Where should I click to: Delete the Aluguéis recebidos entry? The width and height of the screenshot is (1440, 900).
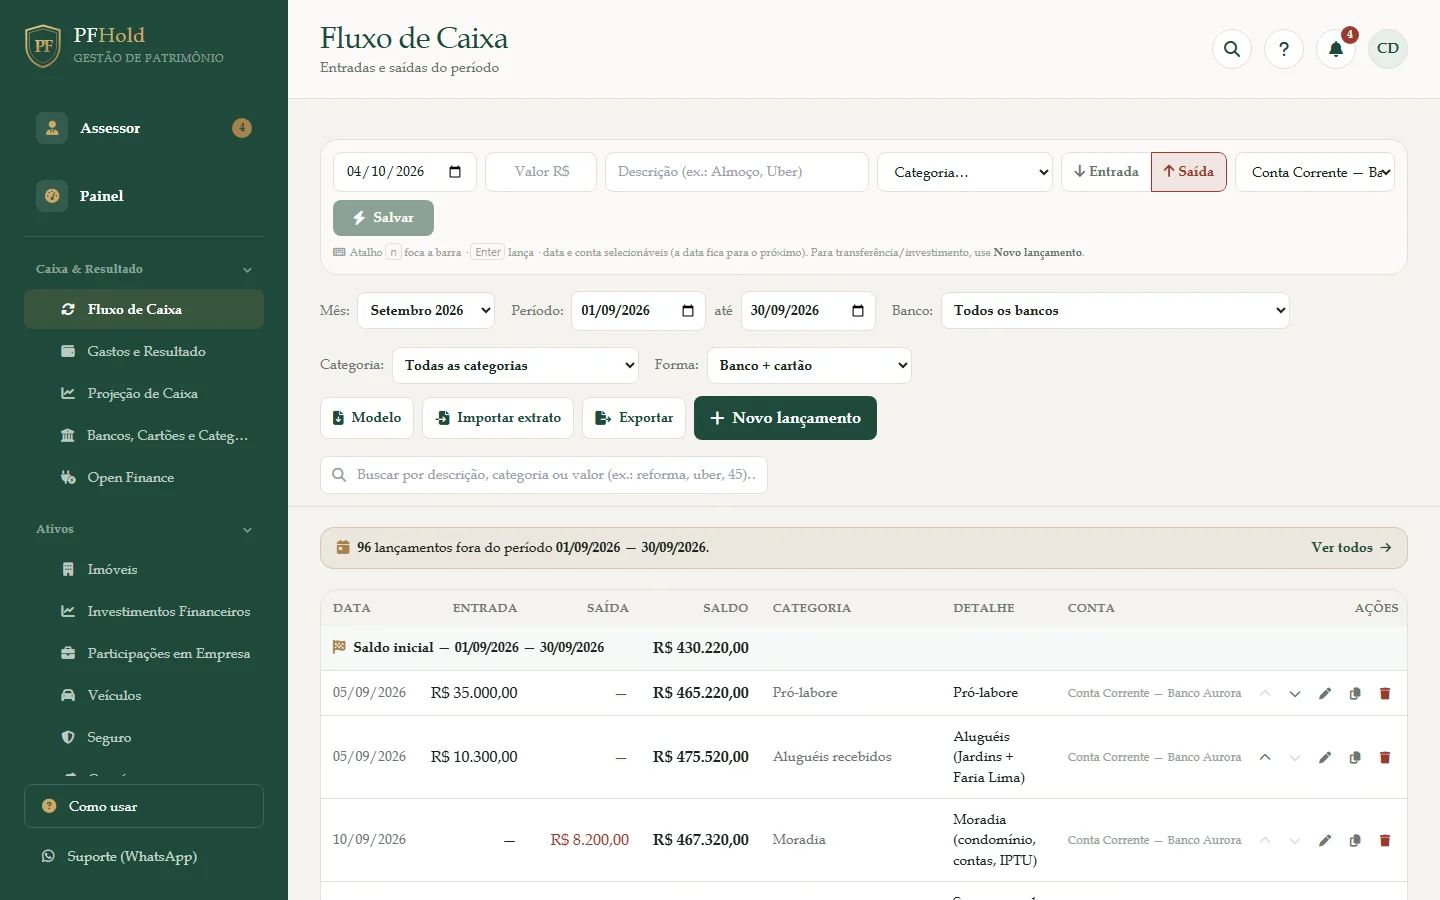[x=1385, y=758]
